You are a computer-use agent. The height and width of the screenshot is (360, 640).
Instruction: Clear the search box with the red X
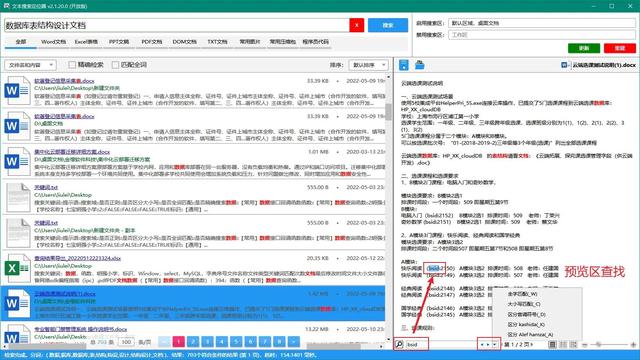(x=356, y=25)
